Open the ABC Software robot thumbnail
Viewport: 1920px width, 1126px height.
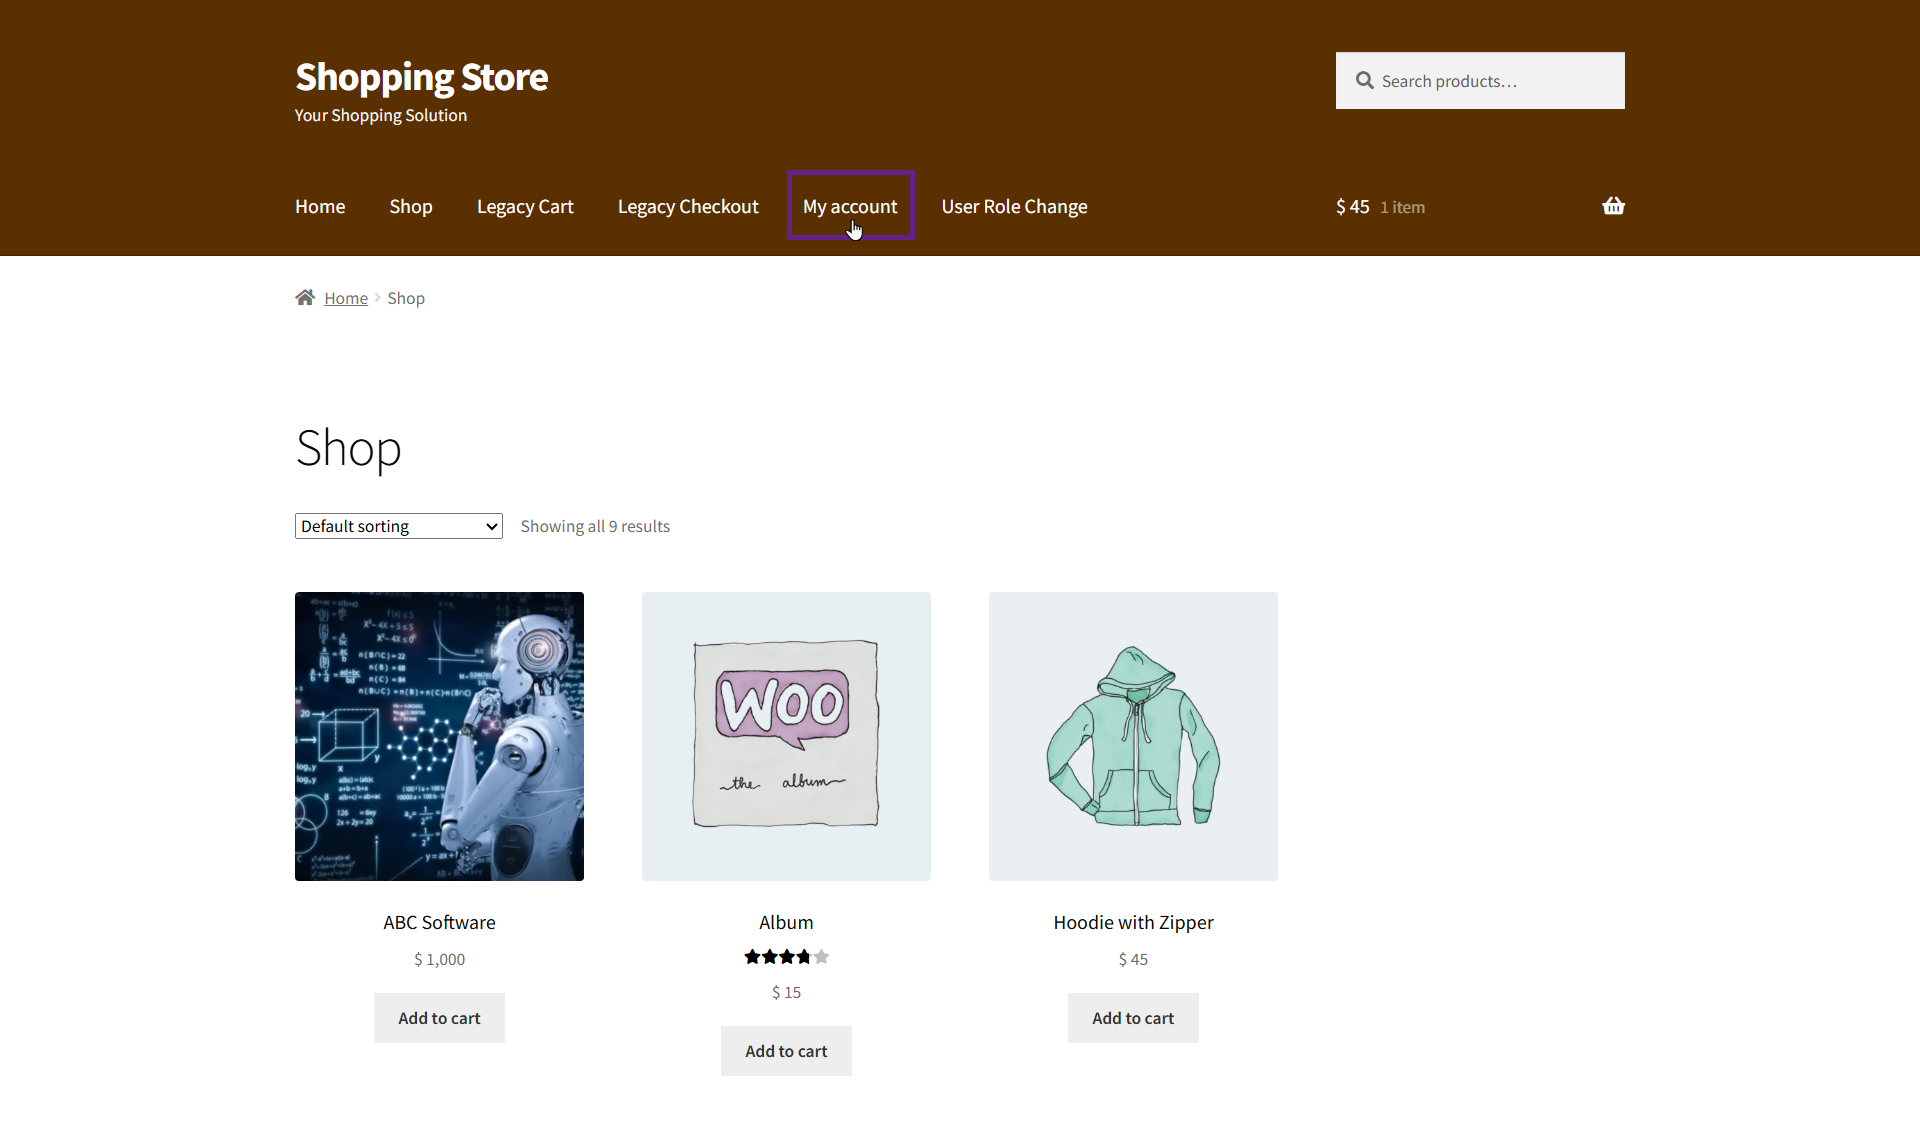click(x=439, y=736)
